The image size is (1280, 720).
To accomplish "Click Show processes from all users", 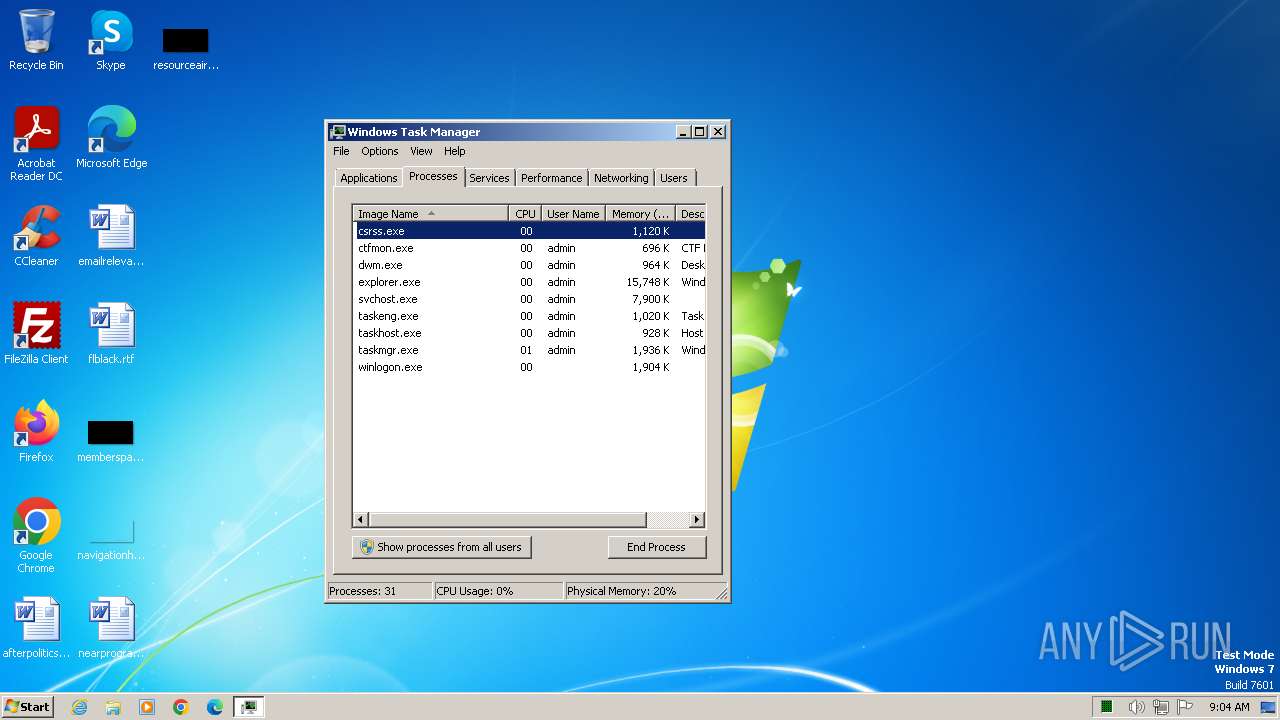I will click(441, 547).
